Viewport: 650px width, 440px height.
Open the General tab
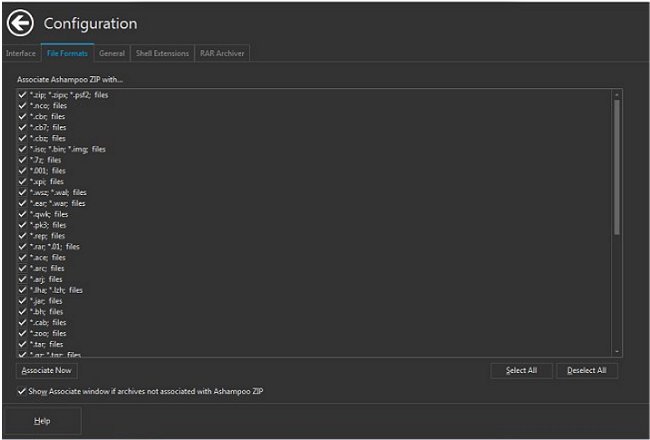click(112, 53)
